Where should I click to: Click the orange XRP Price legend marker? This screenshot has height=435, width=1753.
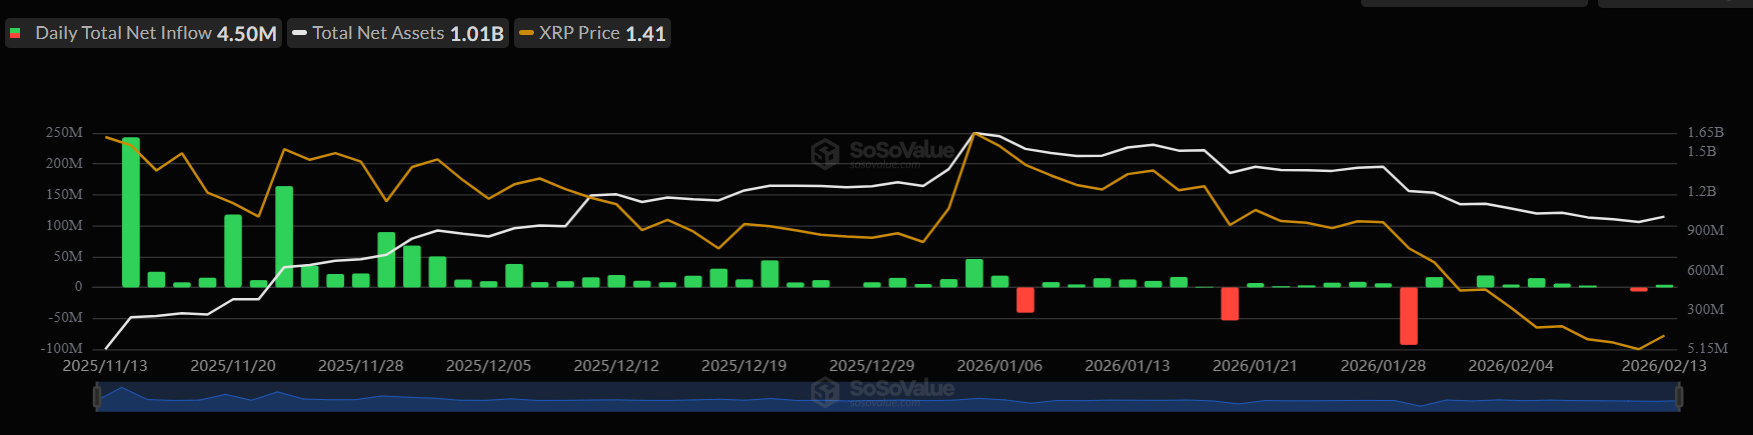point(526,33)
